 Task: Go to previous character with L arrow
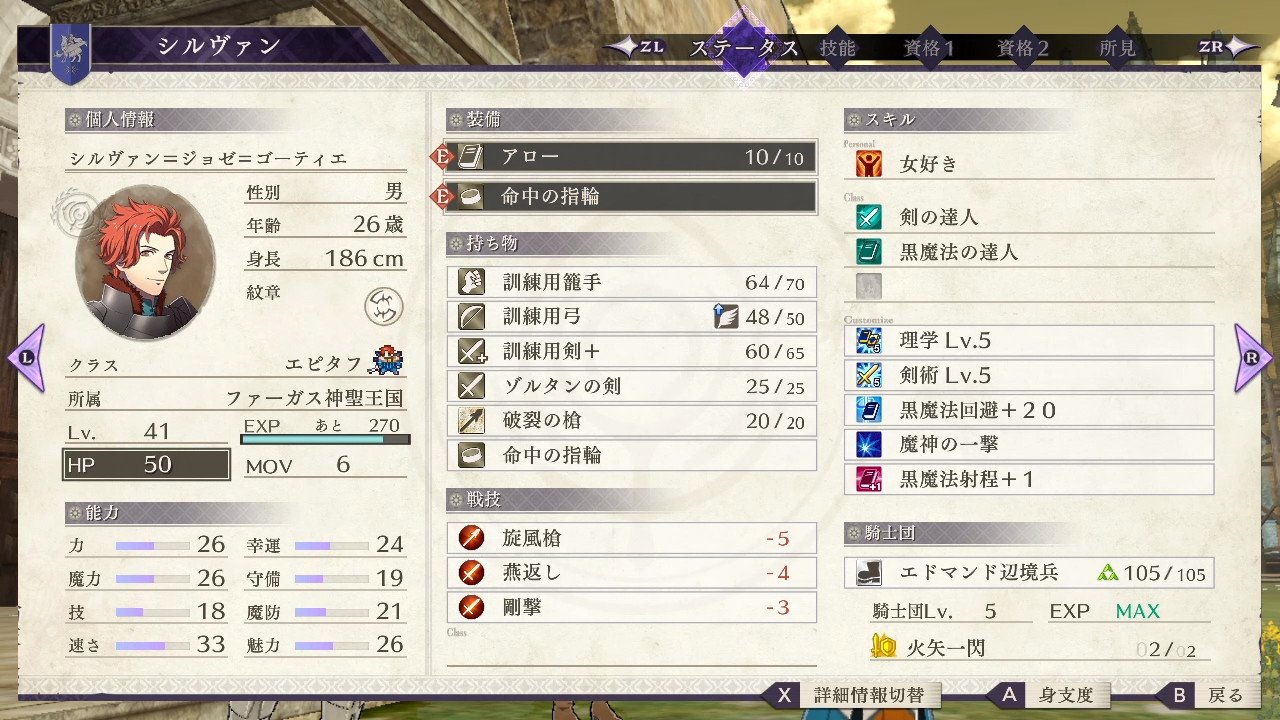[26, 357]
